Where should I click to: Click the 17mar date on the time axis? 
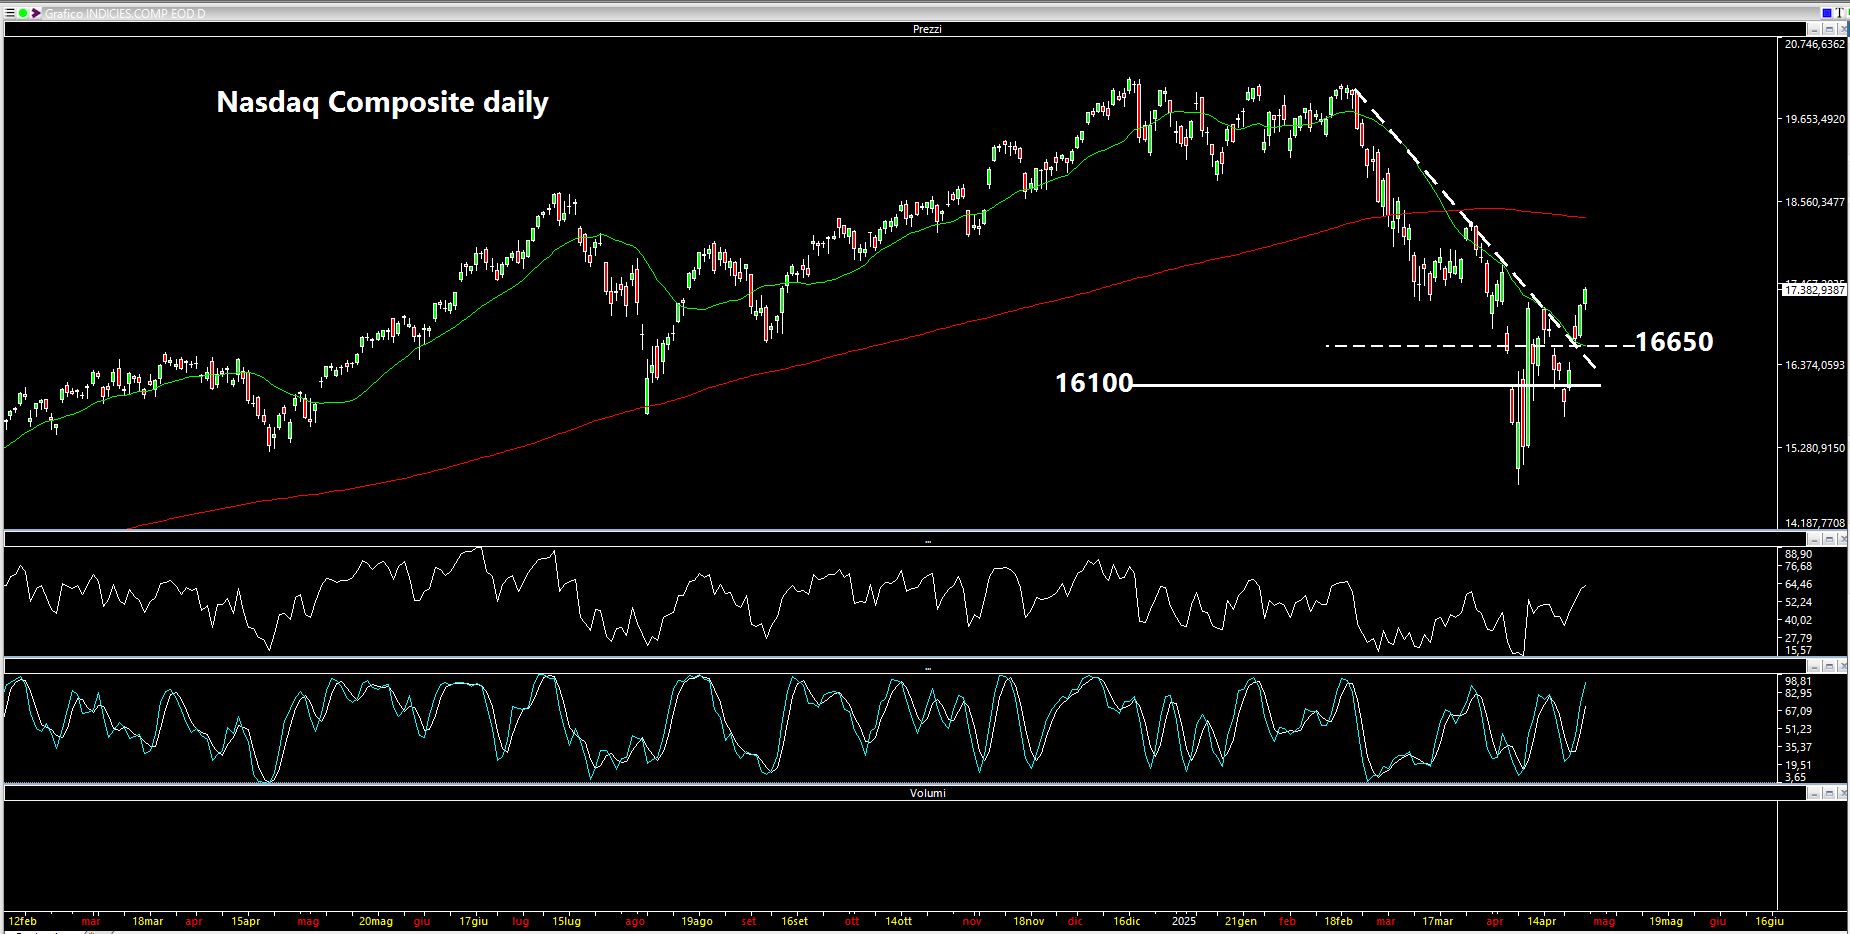point(1437,921)
